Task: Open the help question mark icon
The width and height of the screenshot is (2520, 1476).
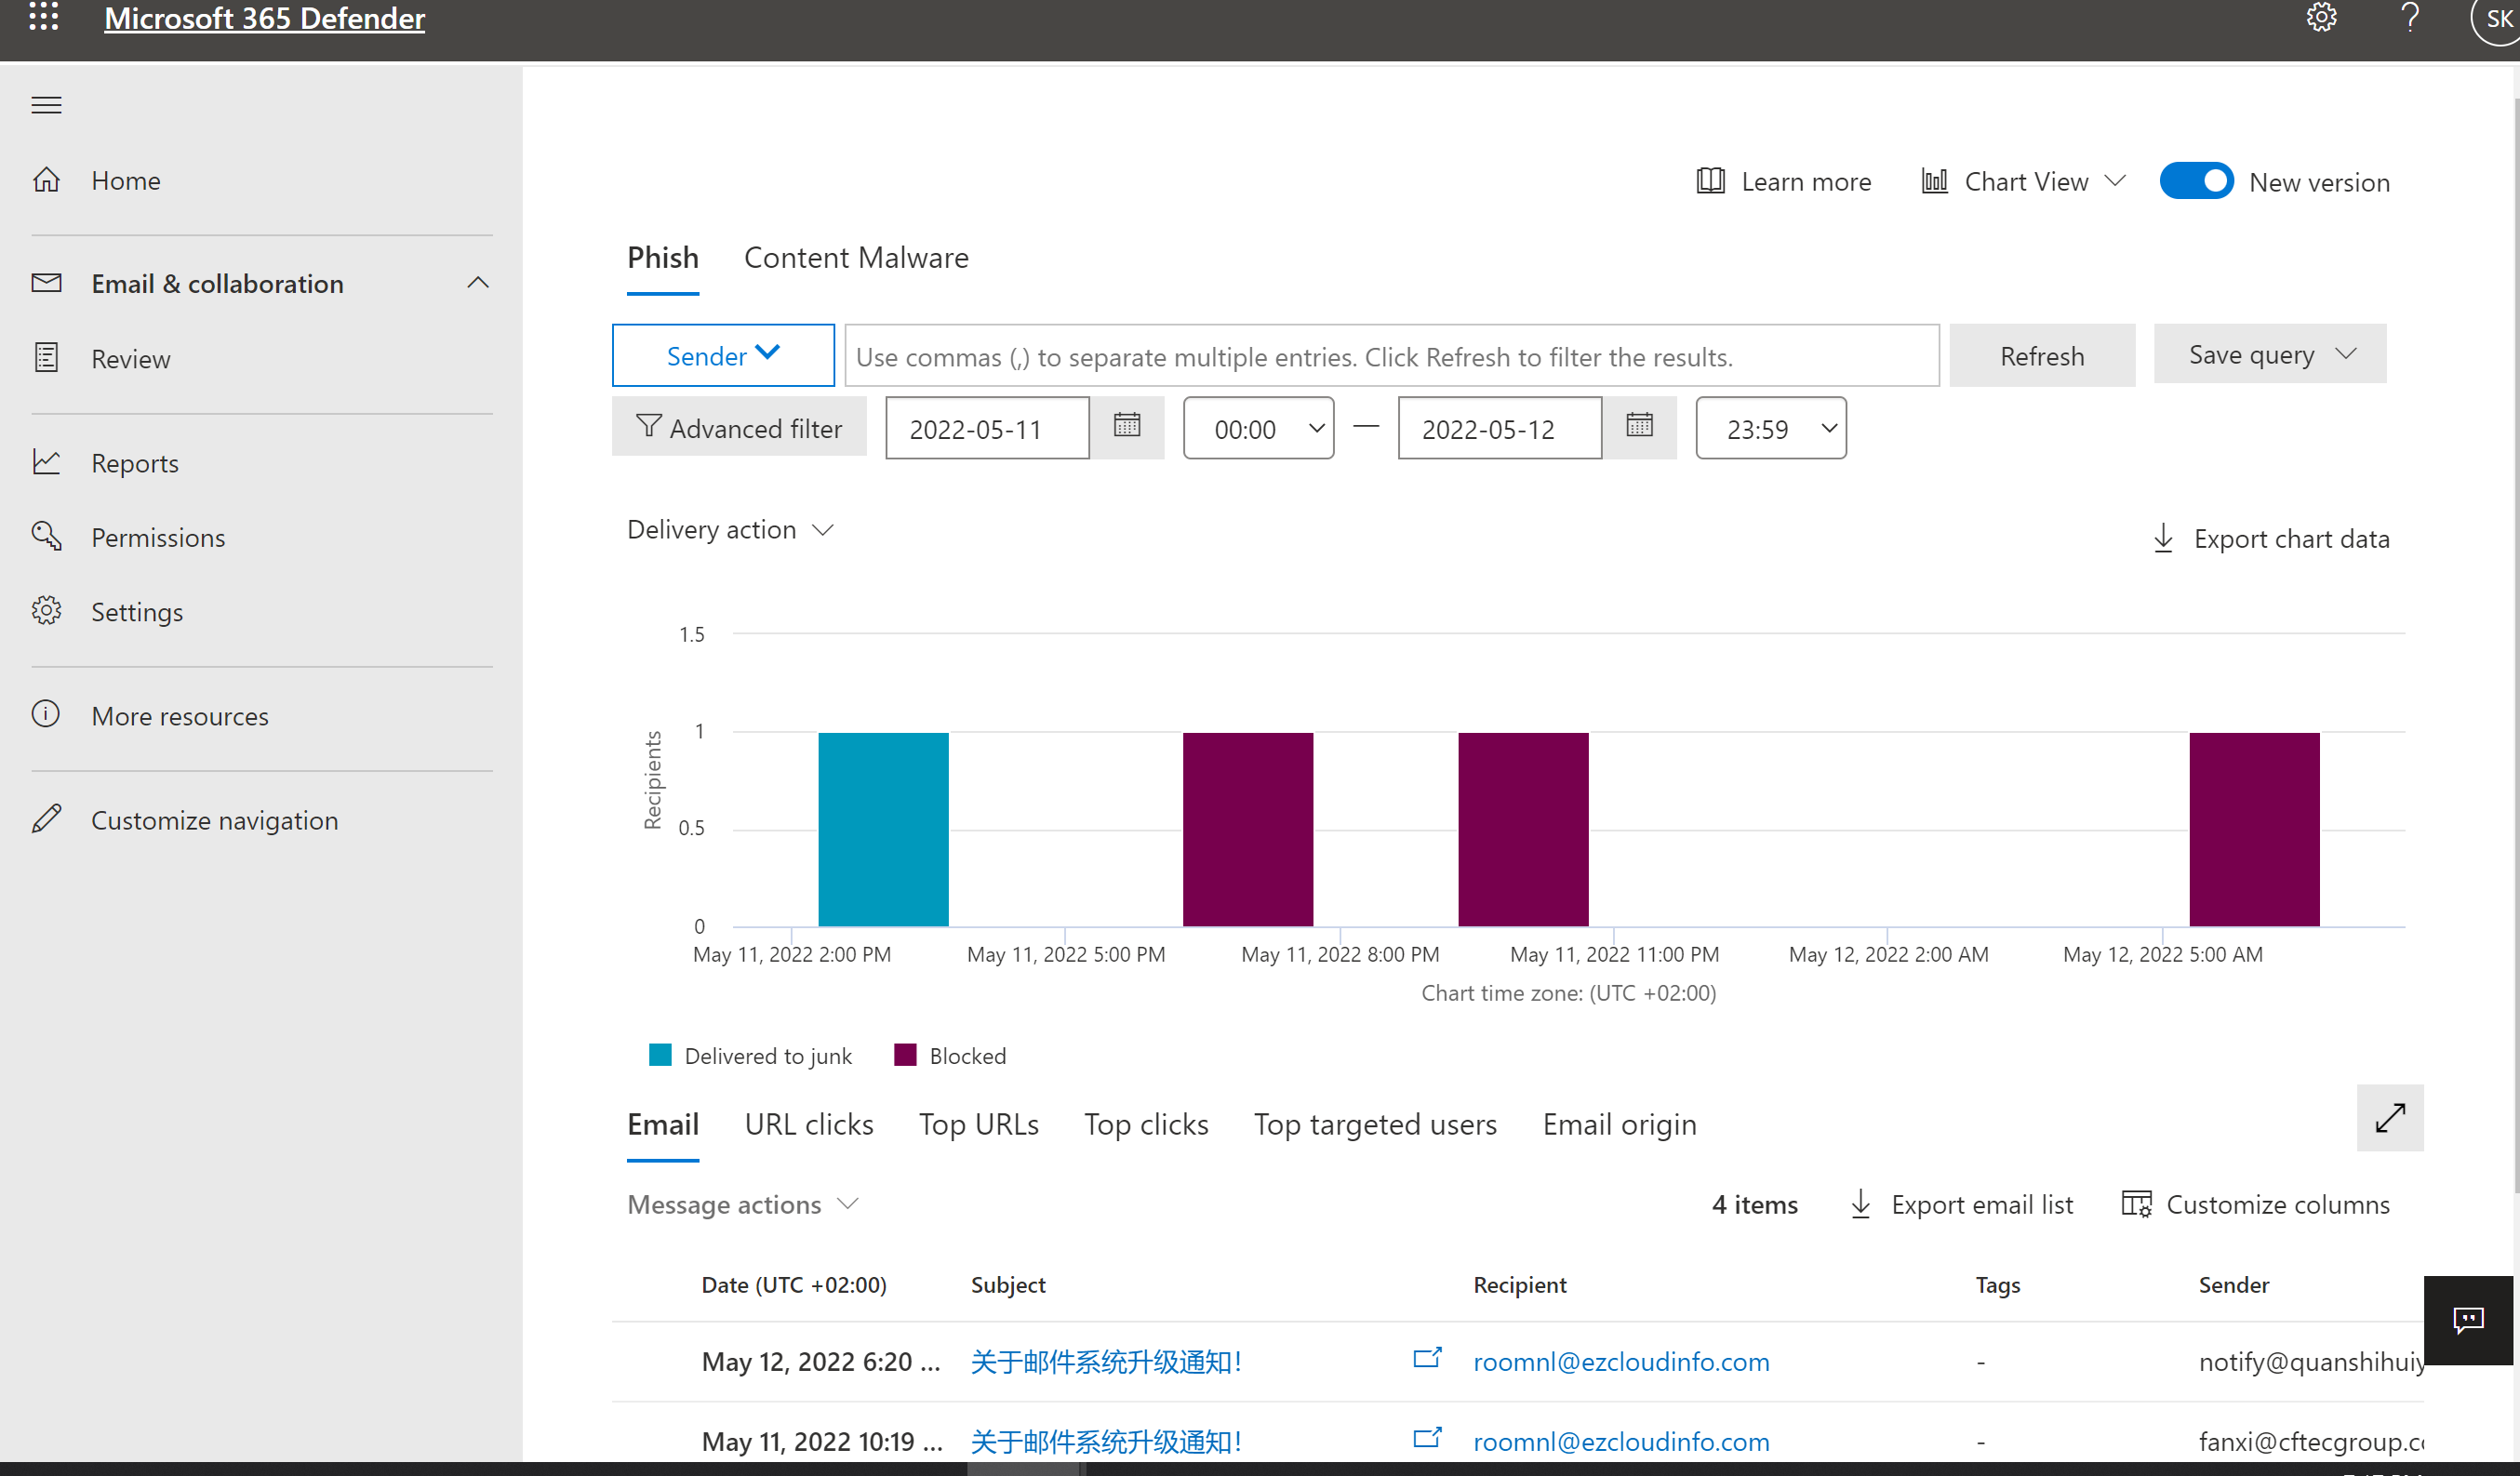Action: 2410,17
